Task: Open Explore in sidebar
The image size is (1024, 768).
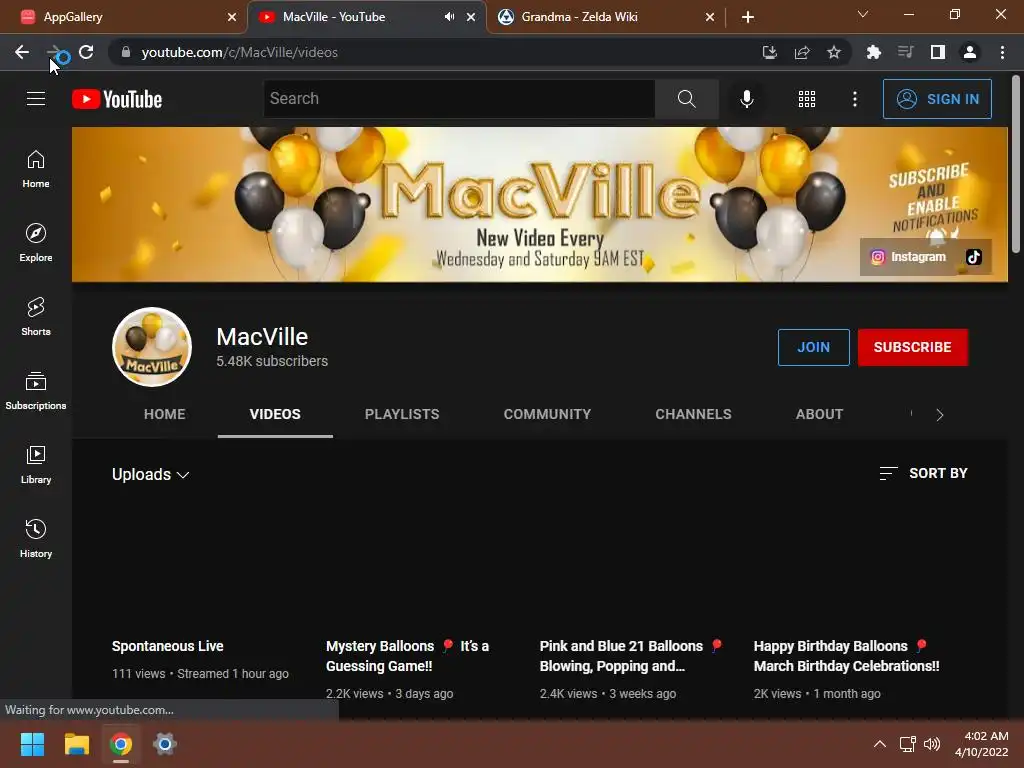Action: pos(36,243)
